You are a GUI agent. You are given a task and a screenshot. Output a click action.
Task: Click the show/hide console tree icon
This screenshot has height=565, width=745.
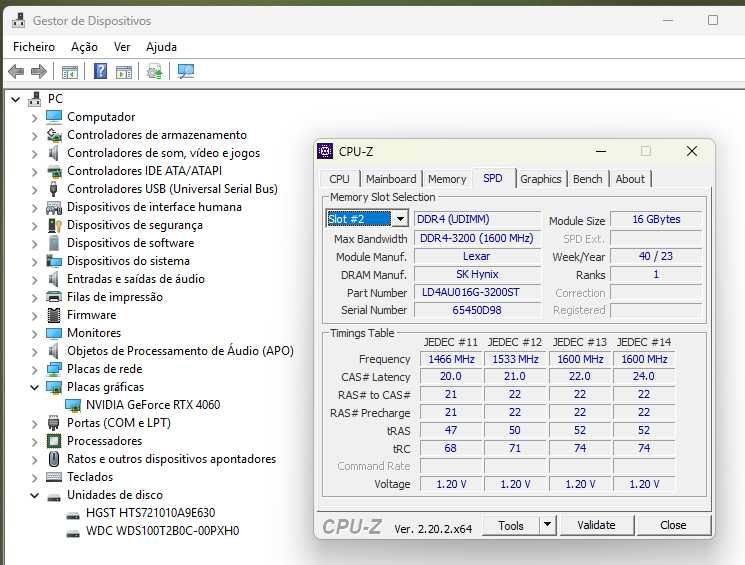[x=69, y=72]
